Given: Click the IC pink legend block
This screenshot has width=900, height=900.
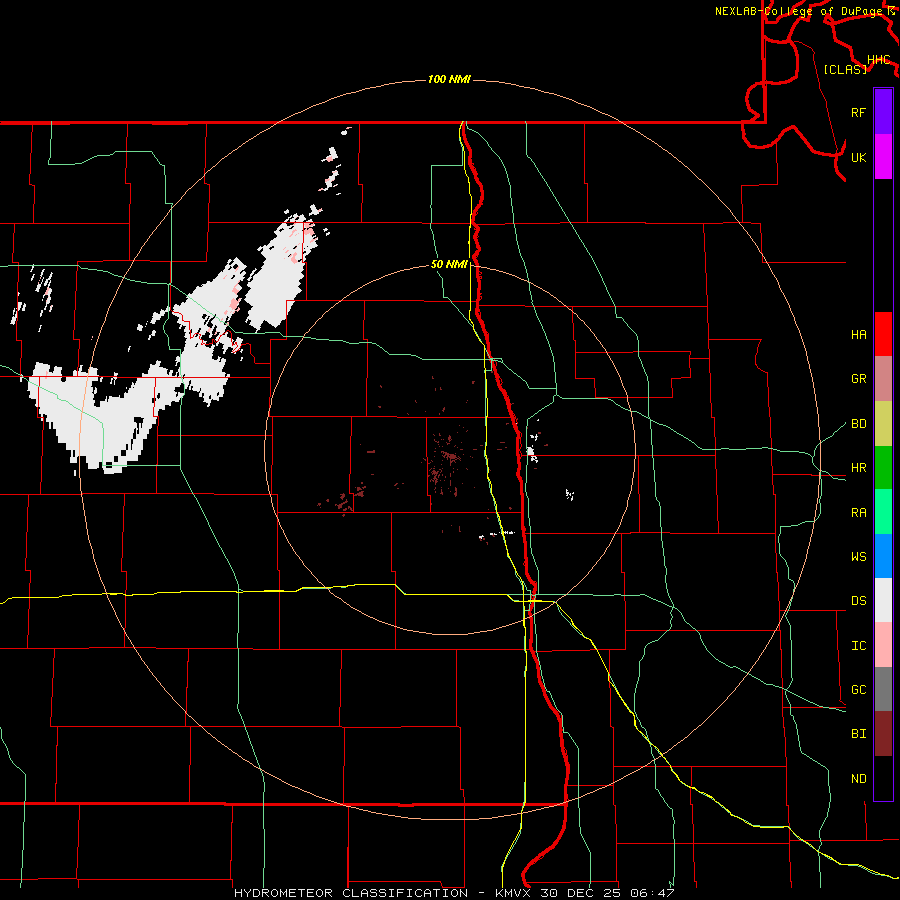Looking at the screenshot, I should [x=883, y=645].
